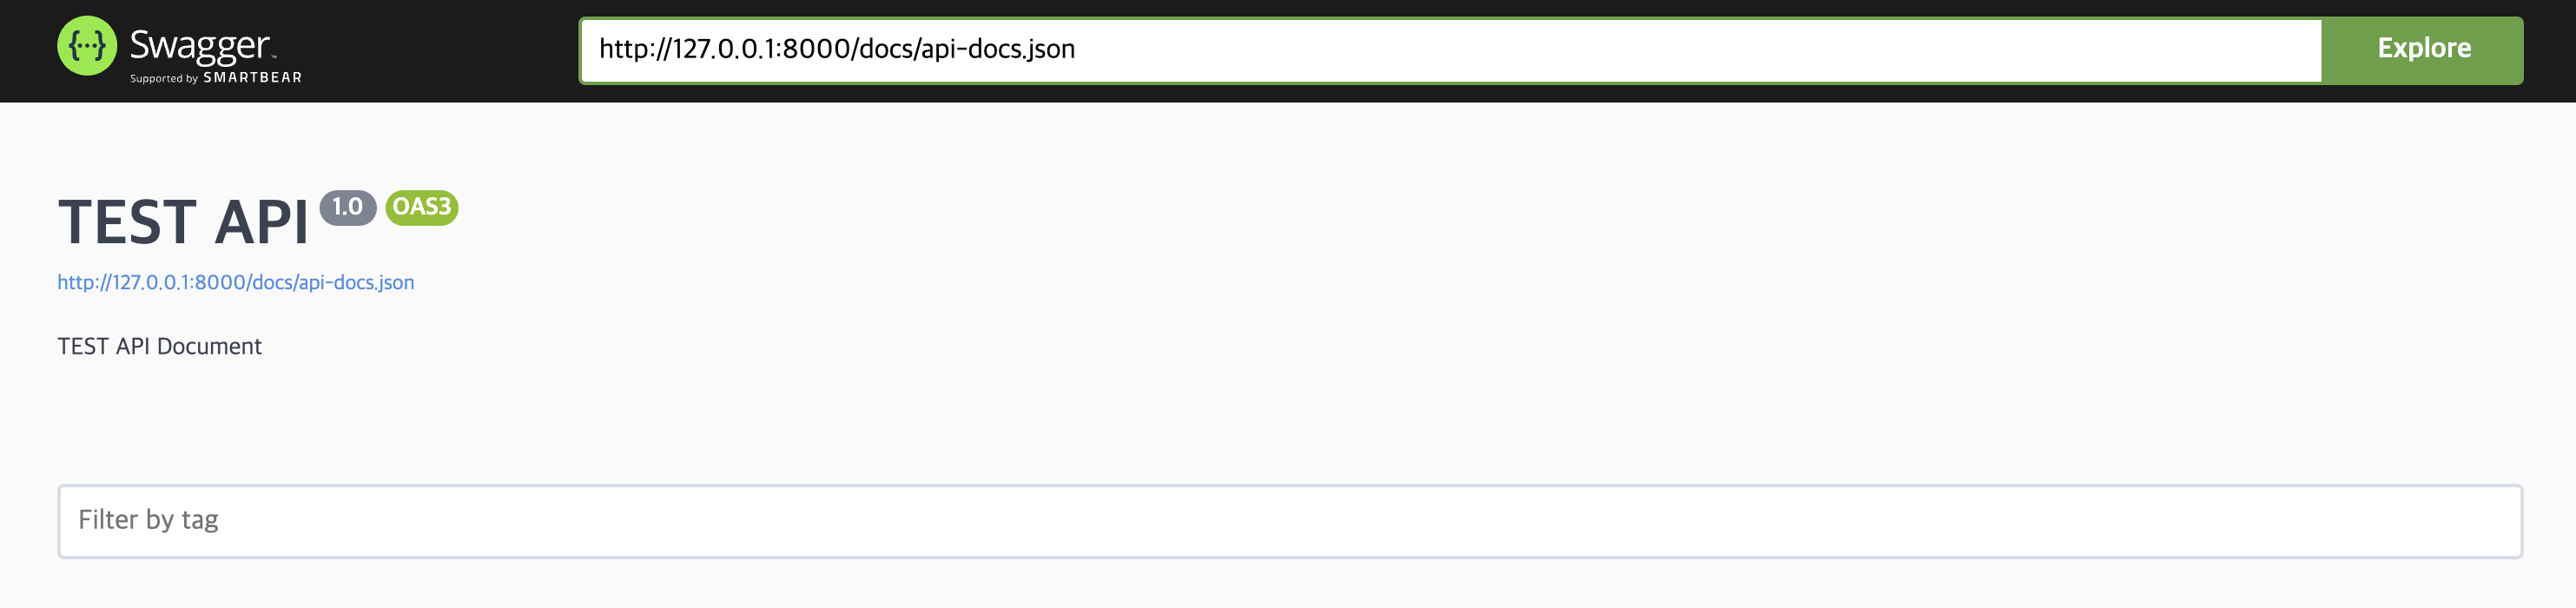Click the gray 1.0 version badge
Image resolution: width=2576 pixels, height=608 pixels.
click(x=347, y=207)
